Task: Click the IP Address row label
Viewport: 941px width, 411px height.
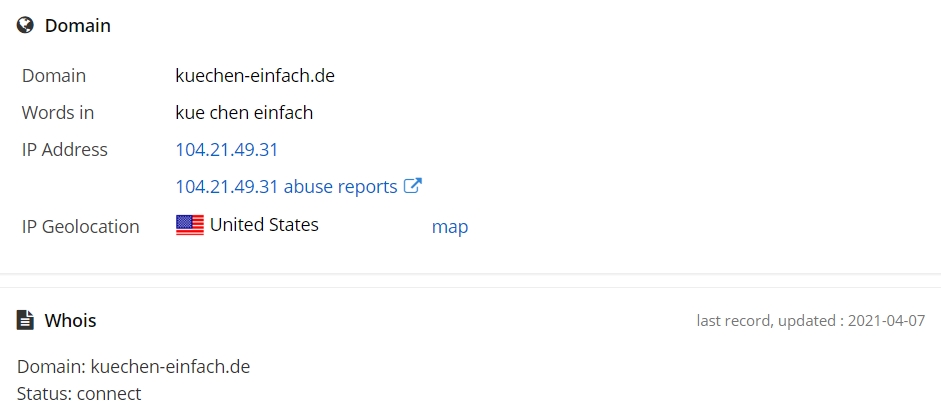Action: click(x=65, y=149)
